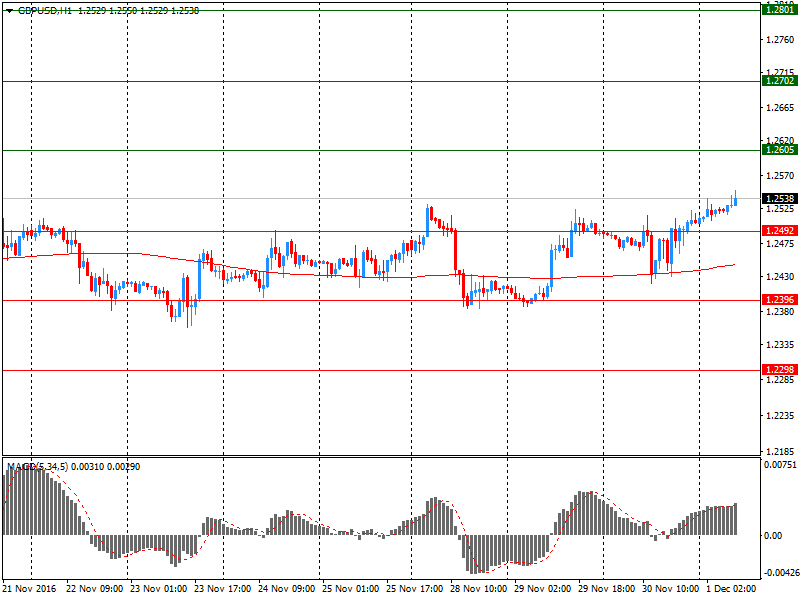Click the 25 Nov 17:00 time label
This screenshot has height=600, width=800.
point(414,588)
